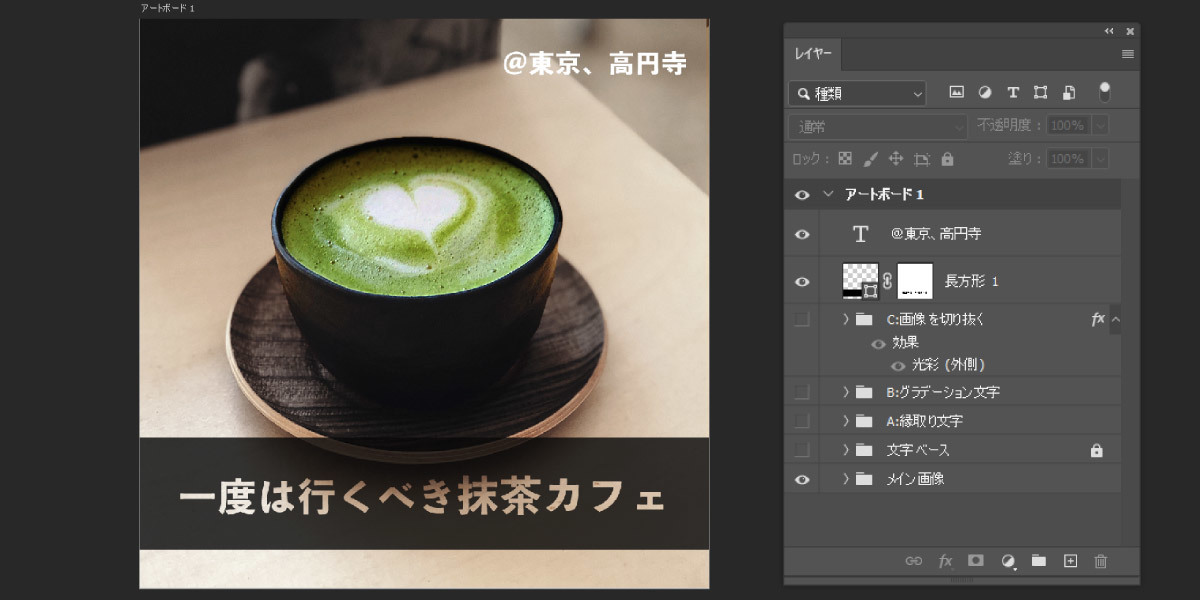Open the Layers panel menu
The width and height of the screenshot is (1200, 600).
click(x=1127, y=54)
